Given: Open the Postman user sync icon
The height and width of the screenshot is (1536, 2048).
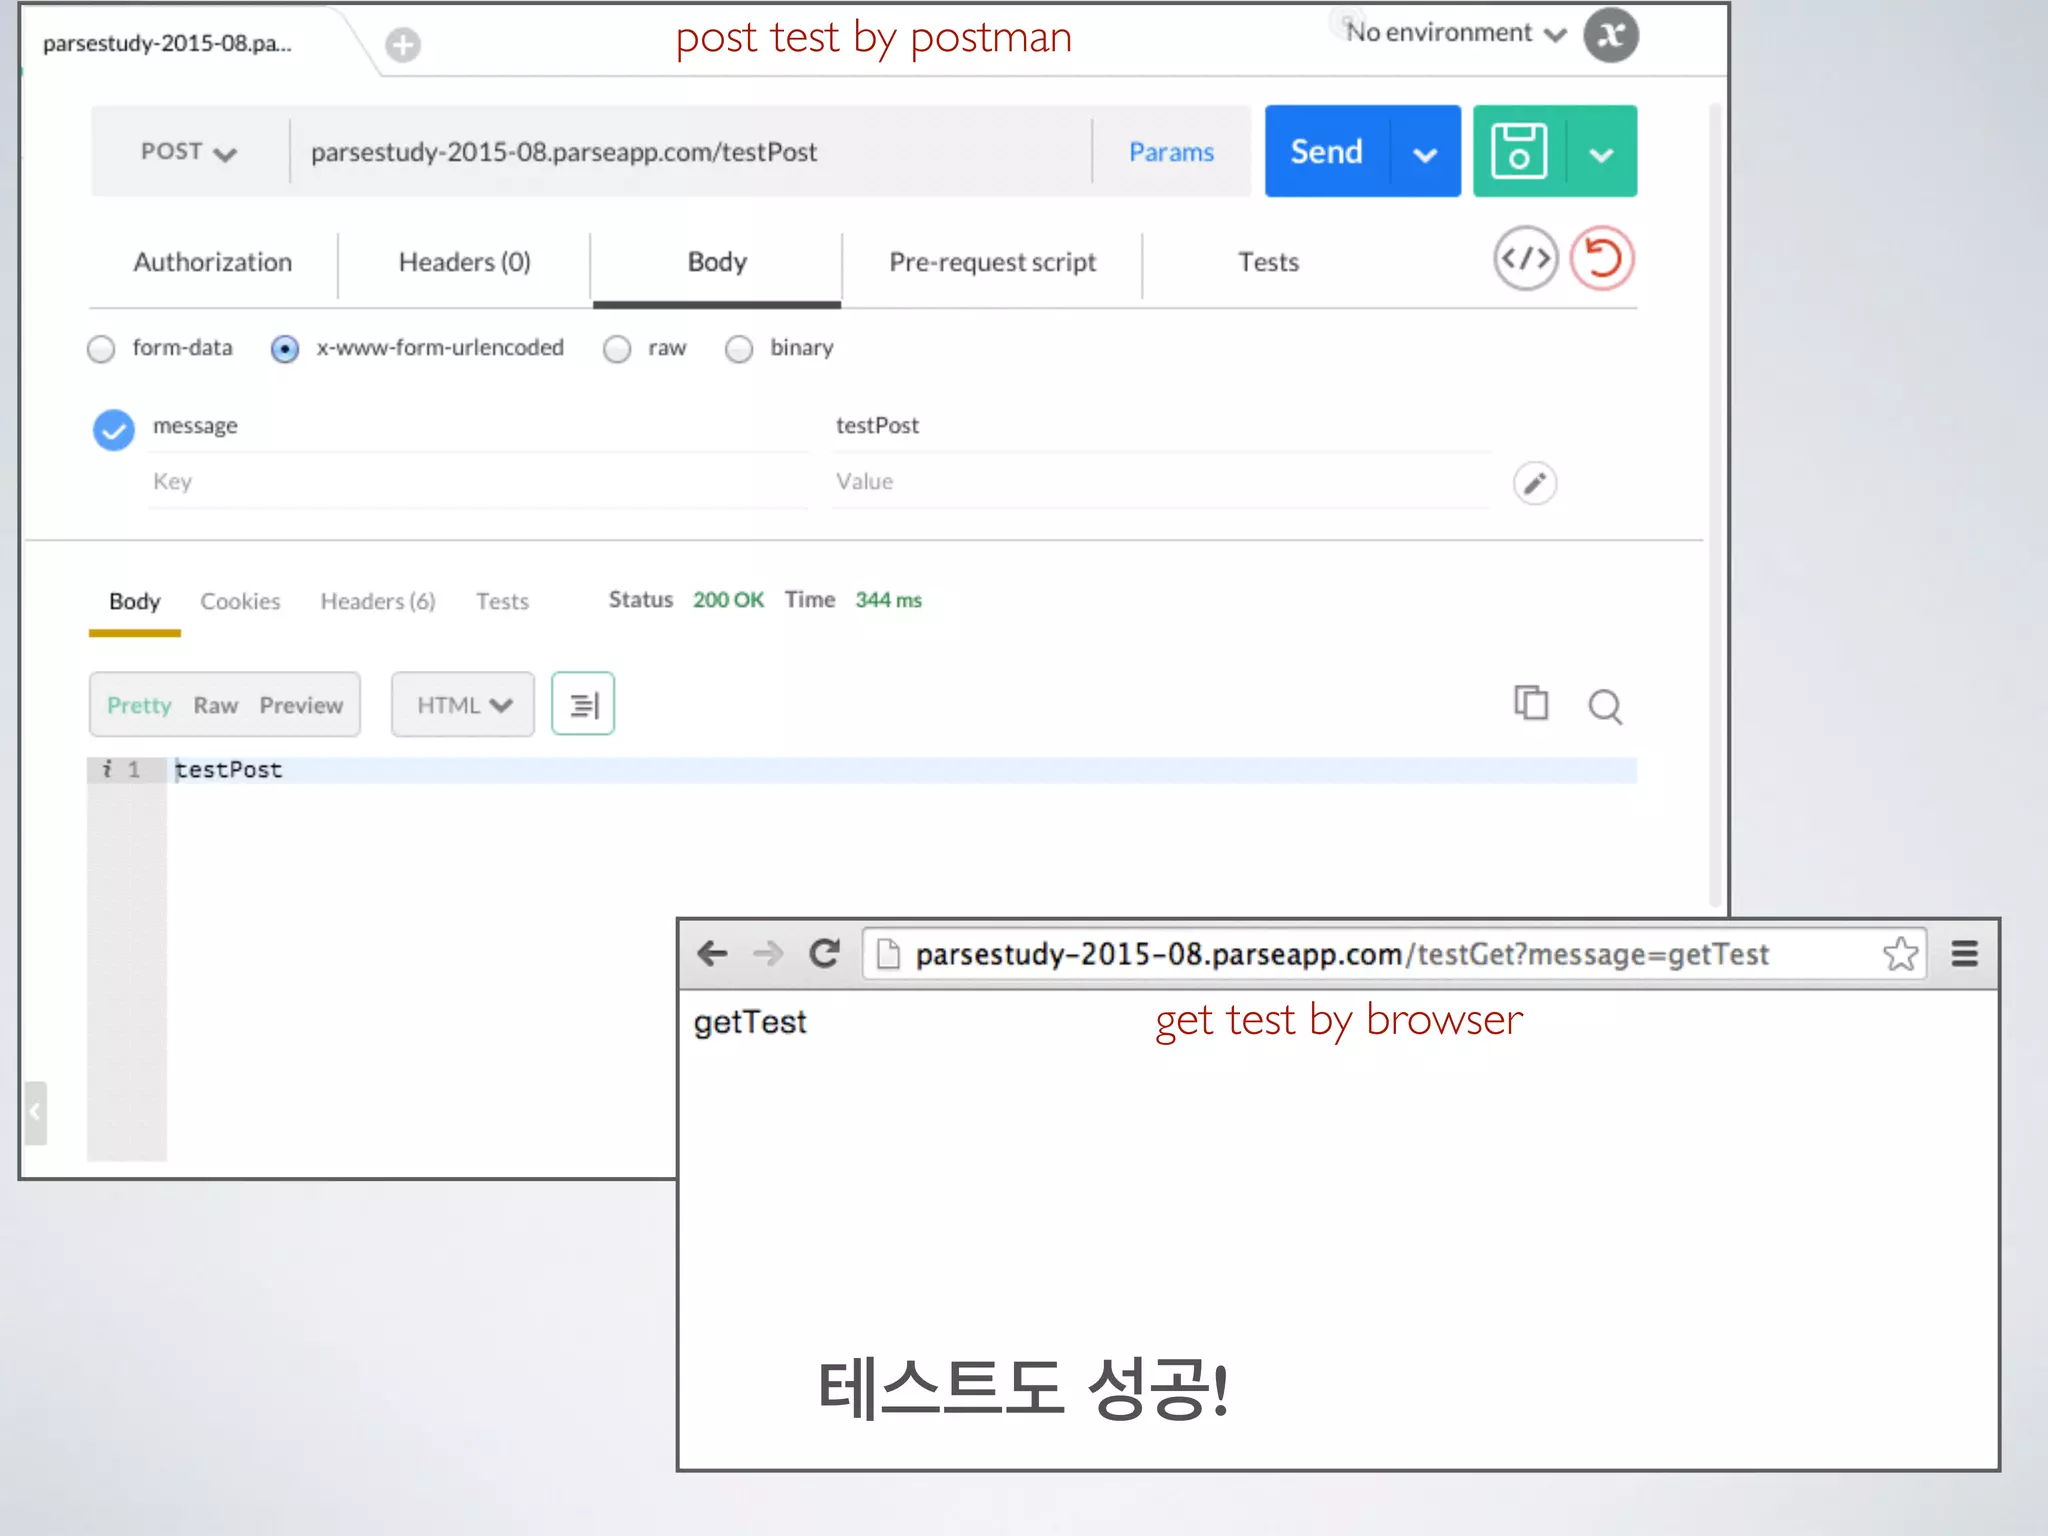Looking at the screenshot, I should coord(1610,35).
